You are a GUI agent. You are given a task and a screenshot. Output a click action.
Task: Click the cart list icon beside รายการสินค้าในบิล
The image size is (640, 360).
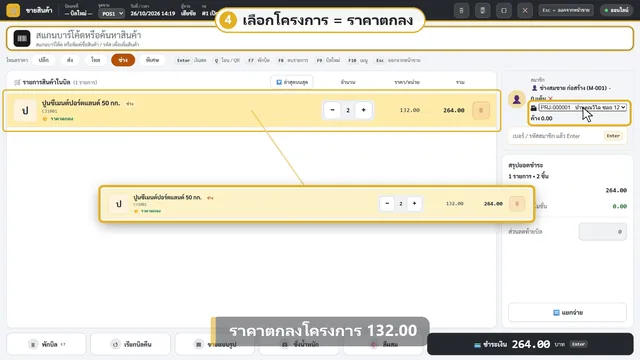pos(17,82)
